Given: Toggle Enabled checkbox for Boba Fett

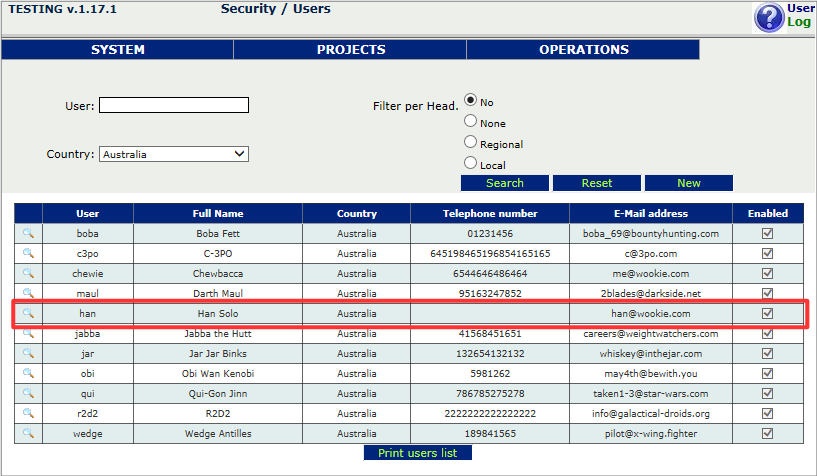Looking at the screenshot, I should point(768,233).
